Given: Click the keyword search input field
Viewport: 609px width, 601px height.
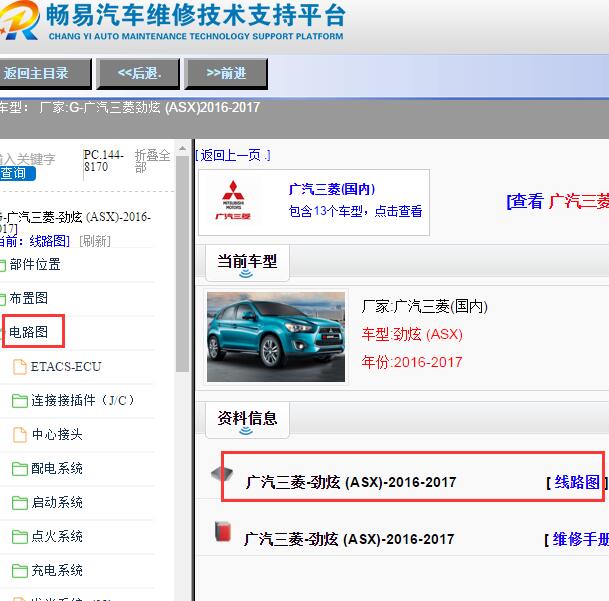Looking at the screenshot, I should (x=28, y=159).
